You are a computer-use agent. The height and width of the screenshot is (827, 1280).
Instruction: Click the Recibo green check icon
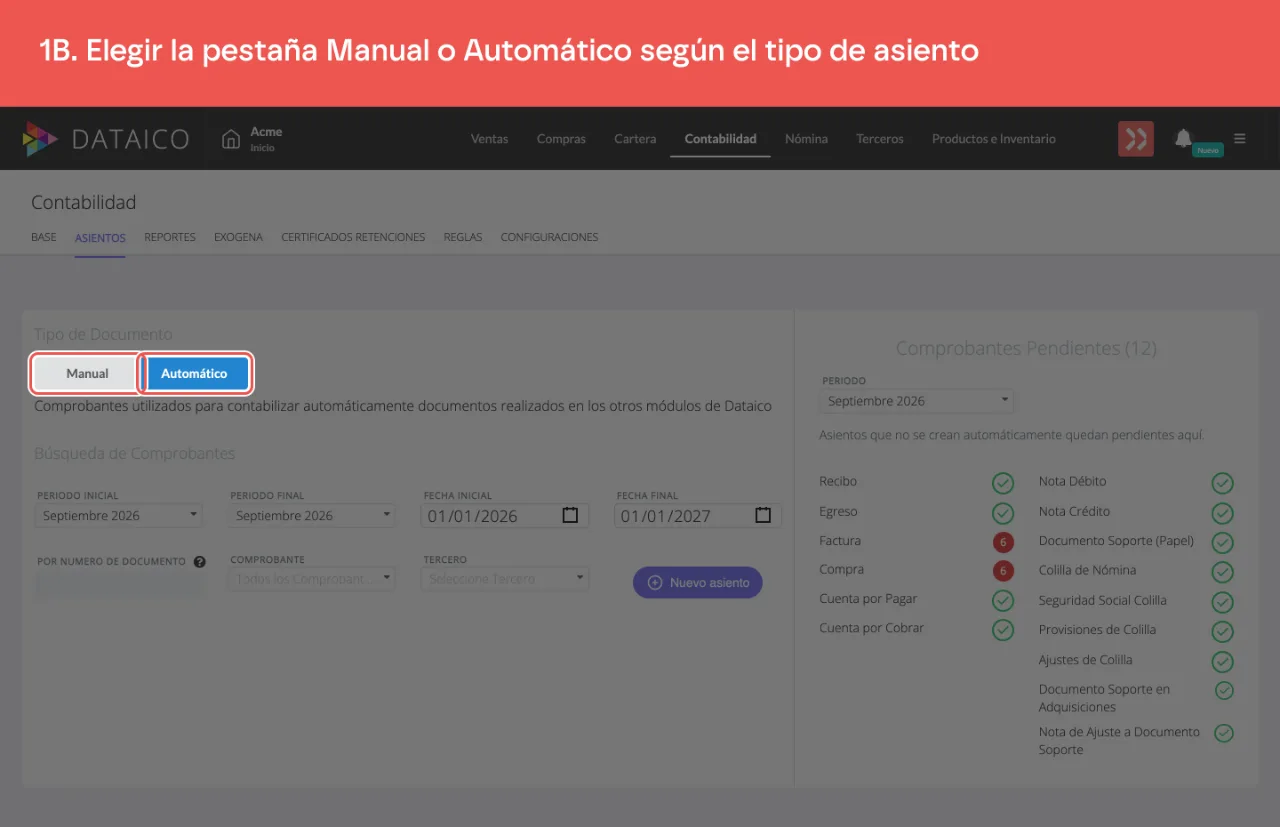(x=1003, y=484)
